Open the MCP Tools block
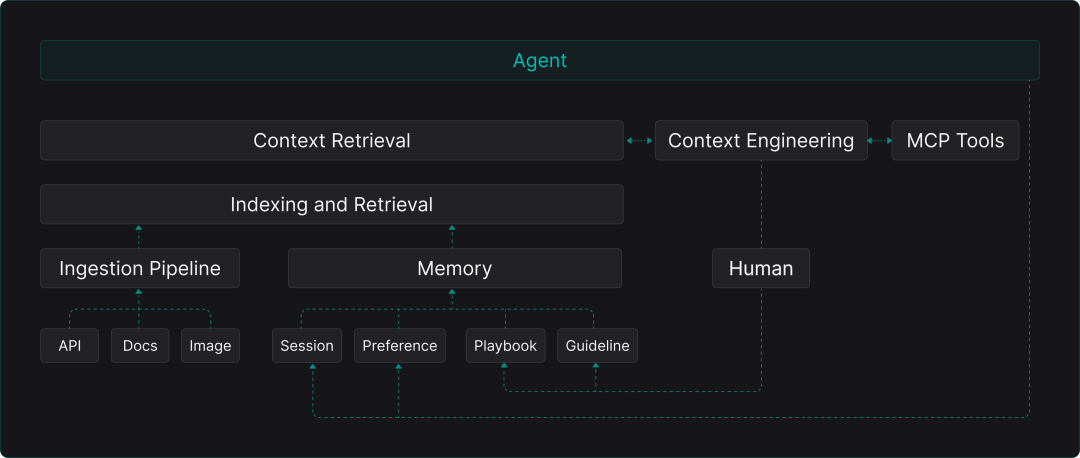Screen dimensions: 1080x458 coord(954,140)
